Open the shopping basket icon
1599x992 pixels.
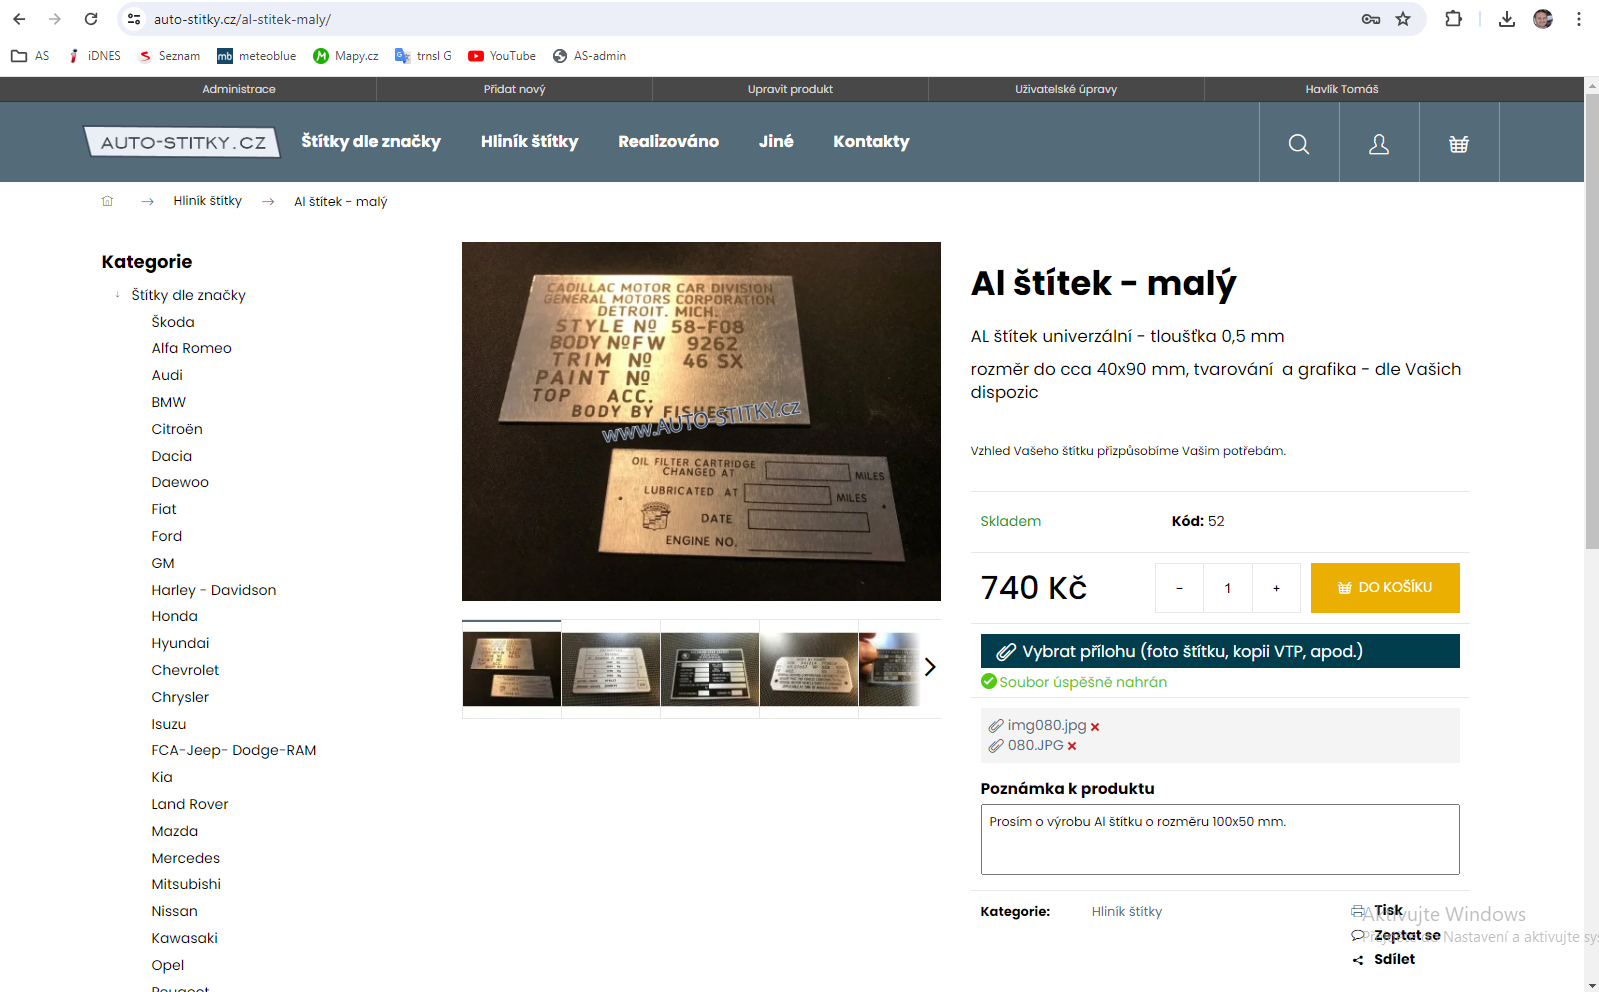click(1459, 143)
